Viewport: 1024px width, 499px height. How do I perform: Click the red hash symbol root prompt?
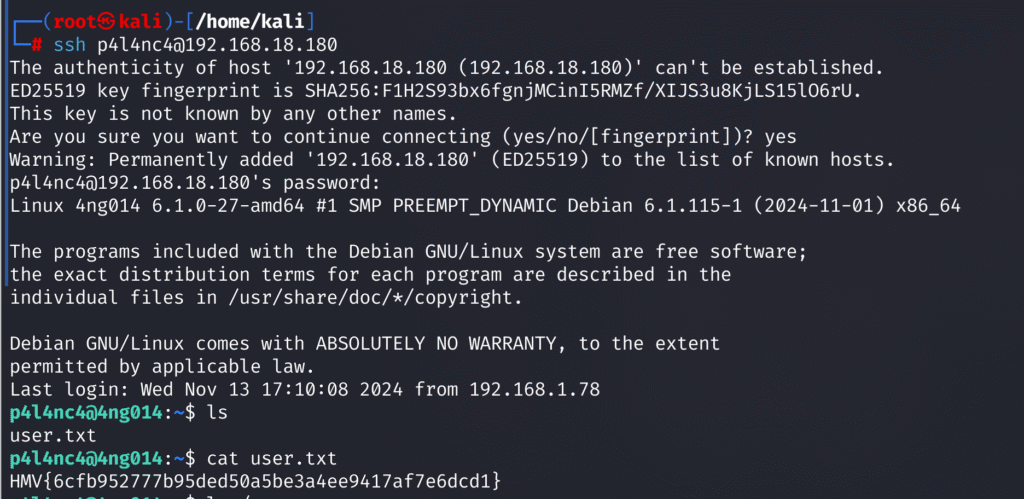tap(37, 45)
